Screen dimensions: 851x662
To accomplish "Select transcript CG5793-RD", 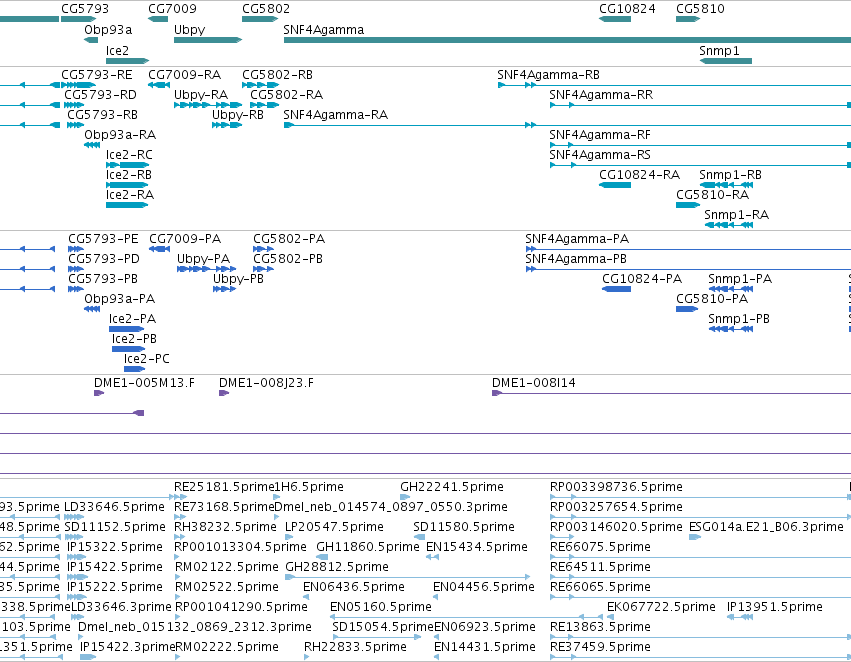I will click(100, 94).
